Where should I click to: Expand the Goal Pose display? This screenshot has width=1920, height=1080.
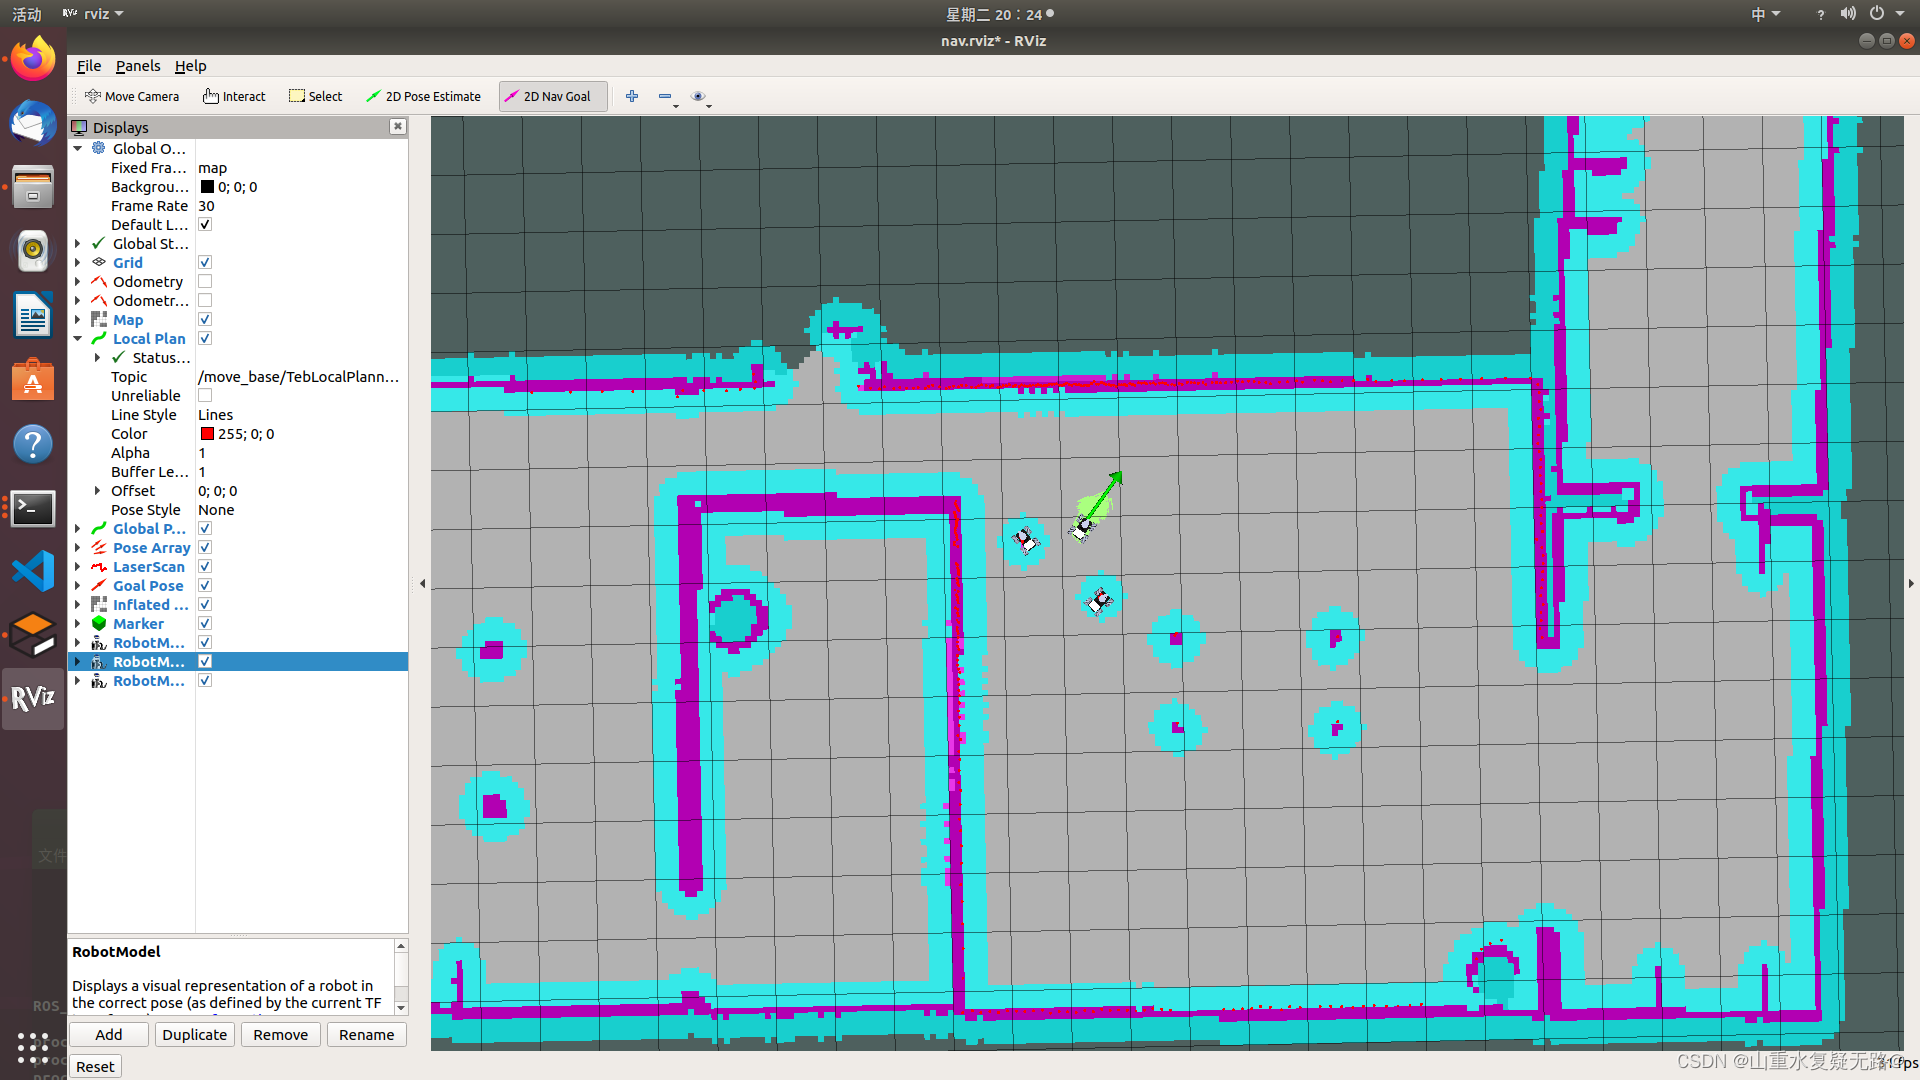tap(78, 585)
